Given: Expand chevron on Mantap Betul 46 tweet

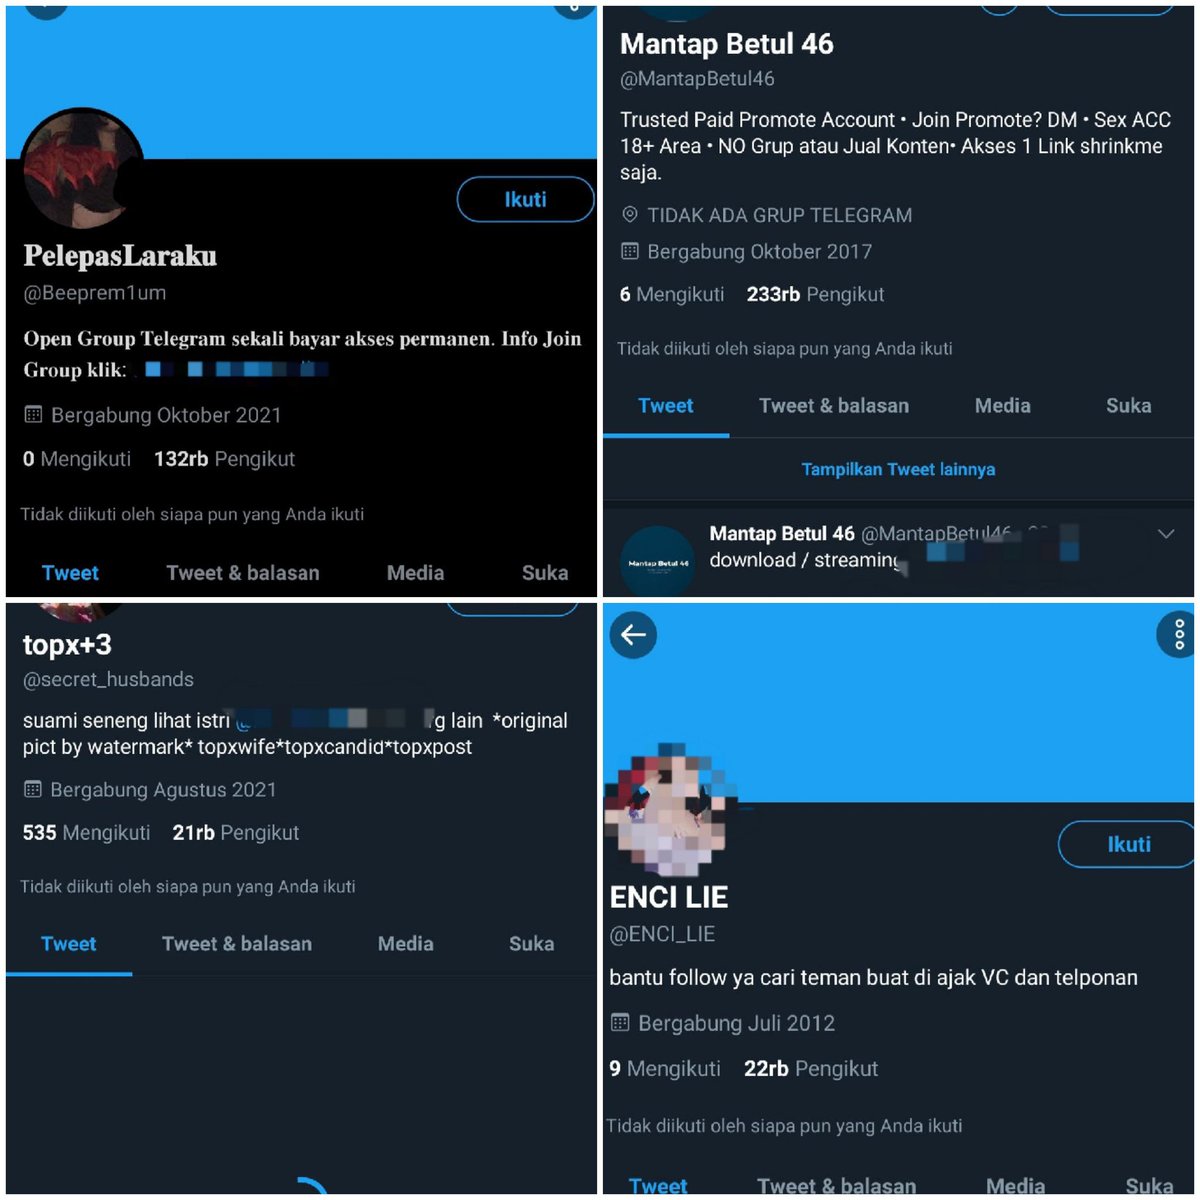Looking at the screenshot, I should coord(1166,534).
